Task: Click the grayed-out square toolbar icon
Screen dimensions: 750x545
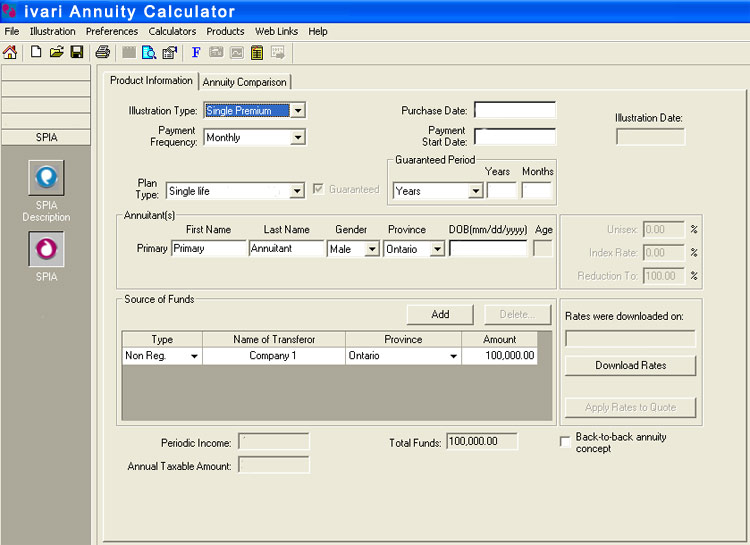Action: click(x=129, y=52)
